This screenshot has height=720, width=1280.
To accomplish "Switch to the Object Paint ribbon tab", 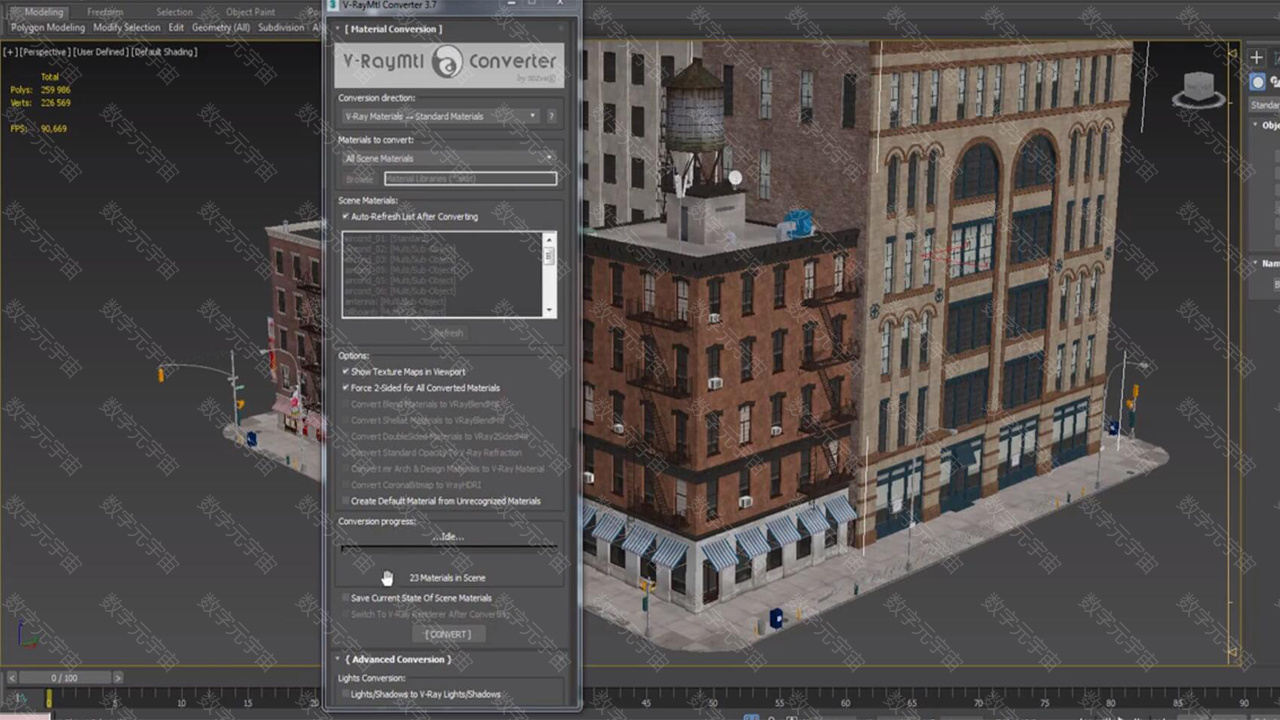I will tap(250, 12).
